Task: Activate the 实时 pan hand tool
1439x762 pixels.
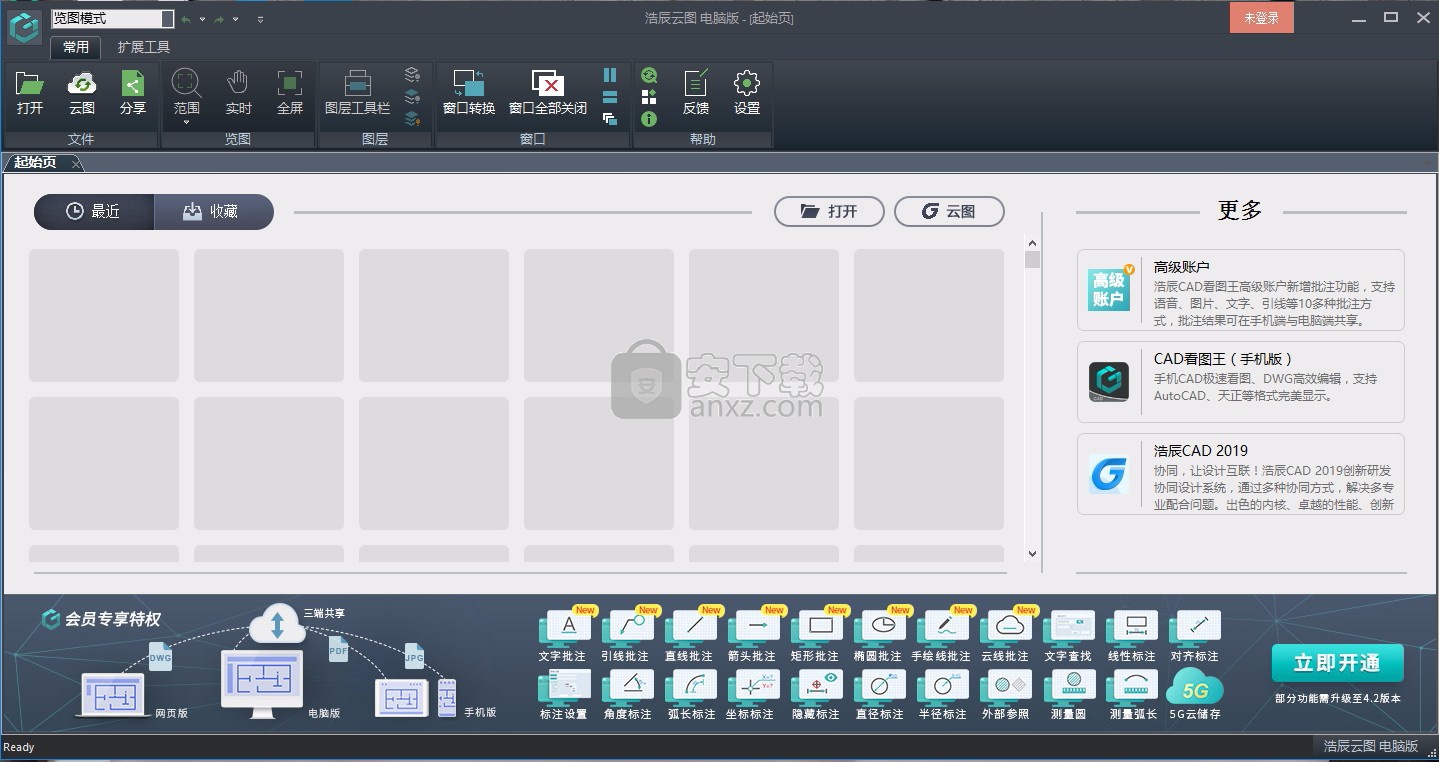Action: pos(238,93)
